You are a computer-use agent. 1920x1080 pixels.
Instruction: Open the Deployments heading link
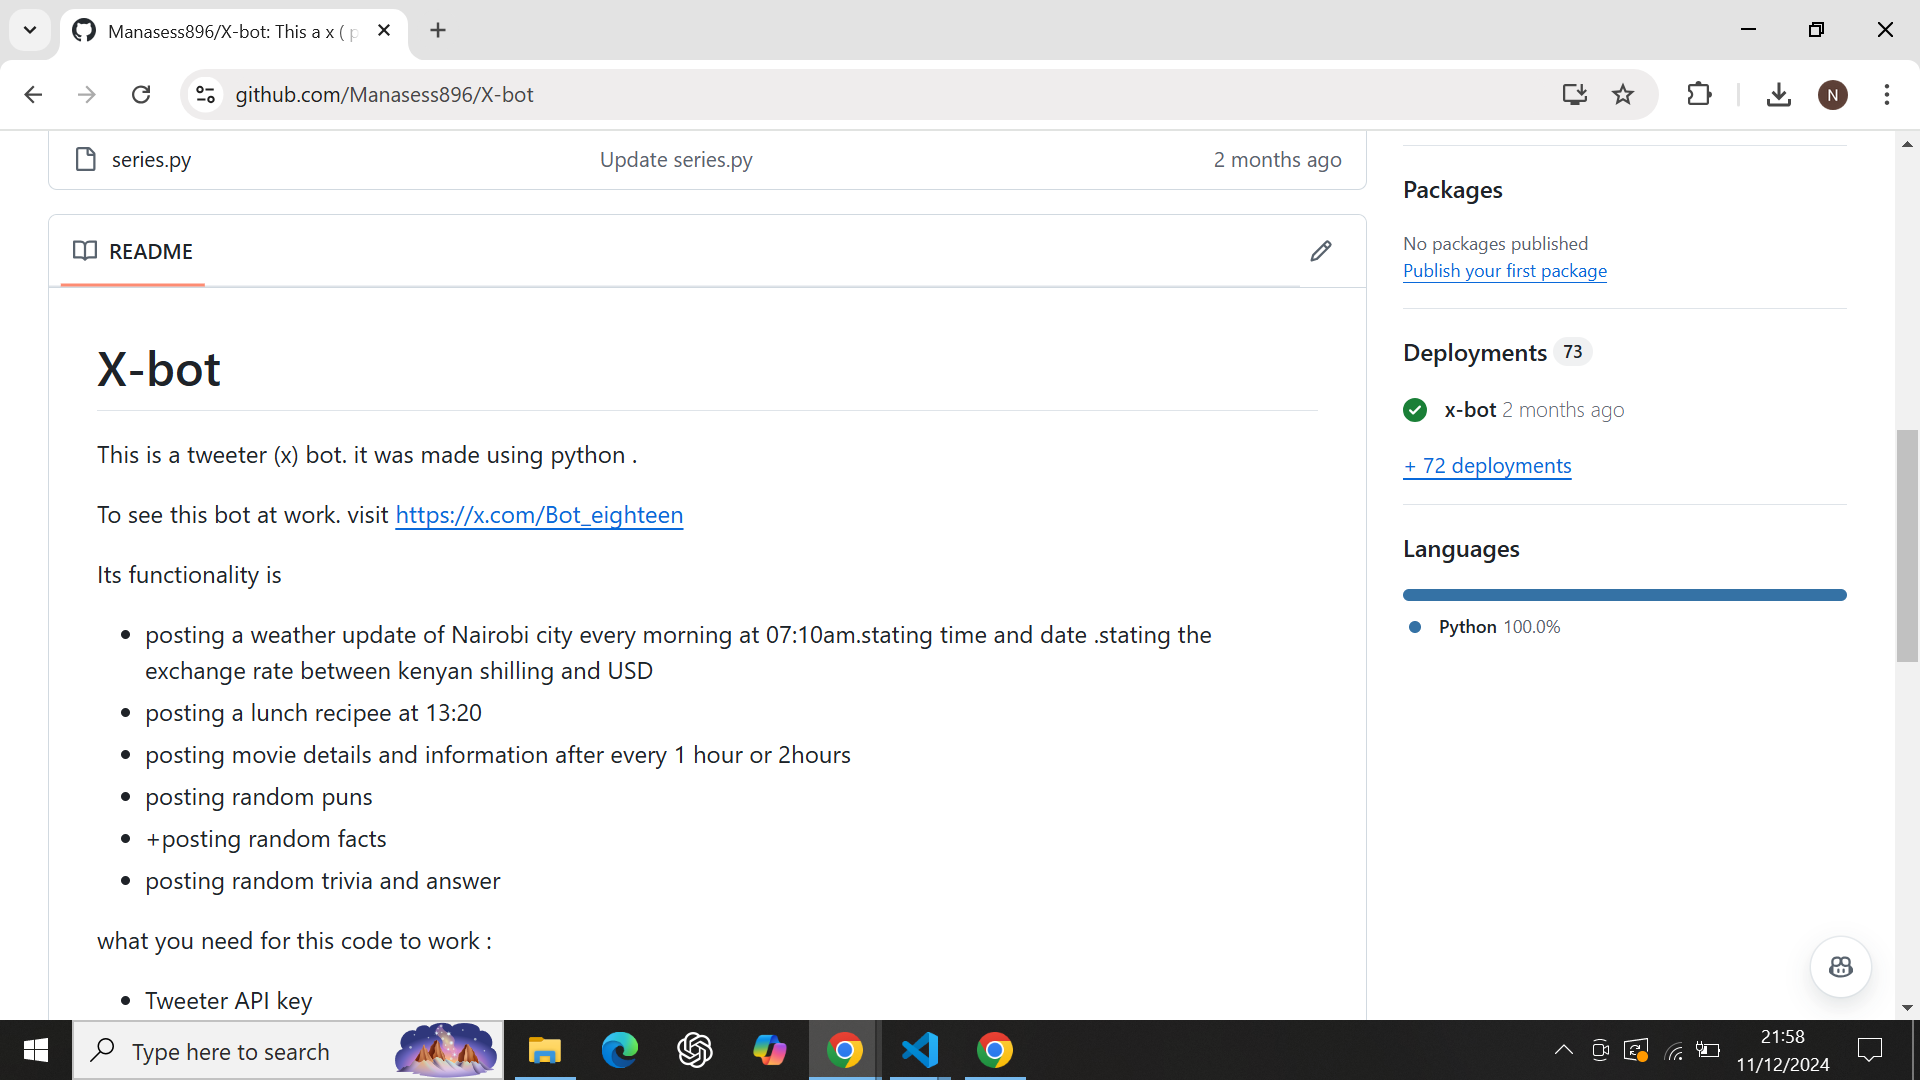coord(1475,353)
